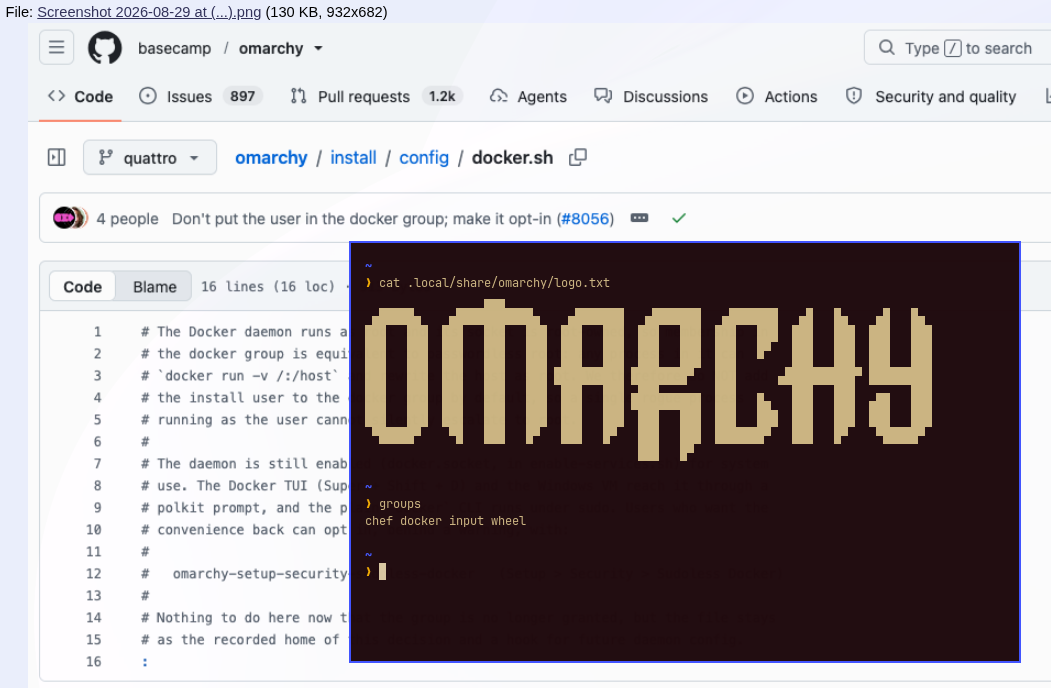Select line number 7
This screenshot has width=1051, height=688.
pyautogui.click(x=98, y=464)
